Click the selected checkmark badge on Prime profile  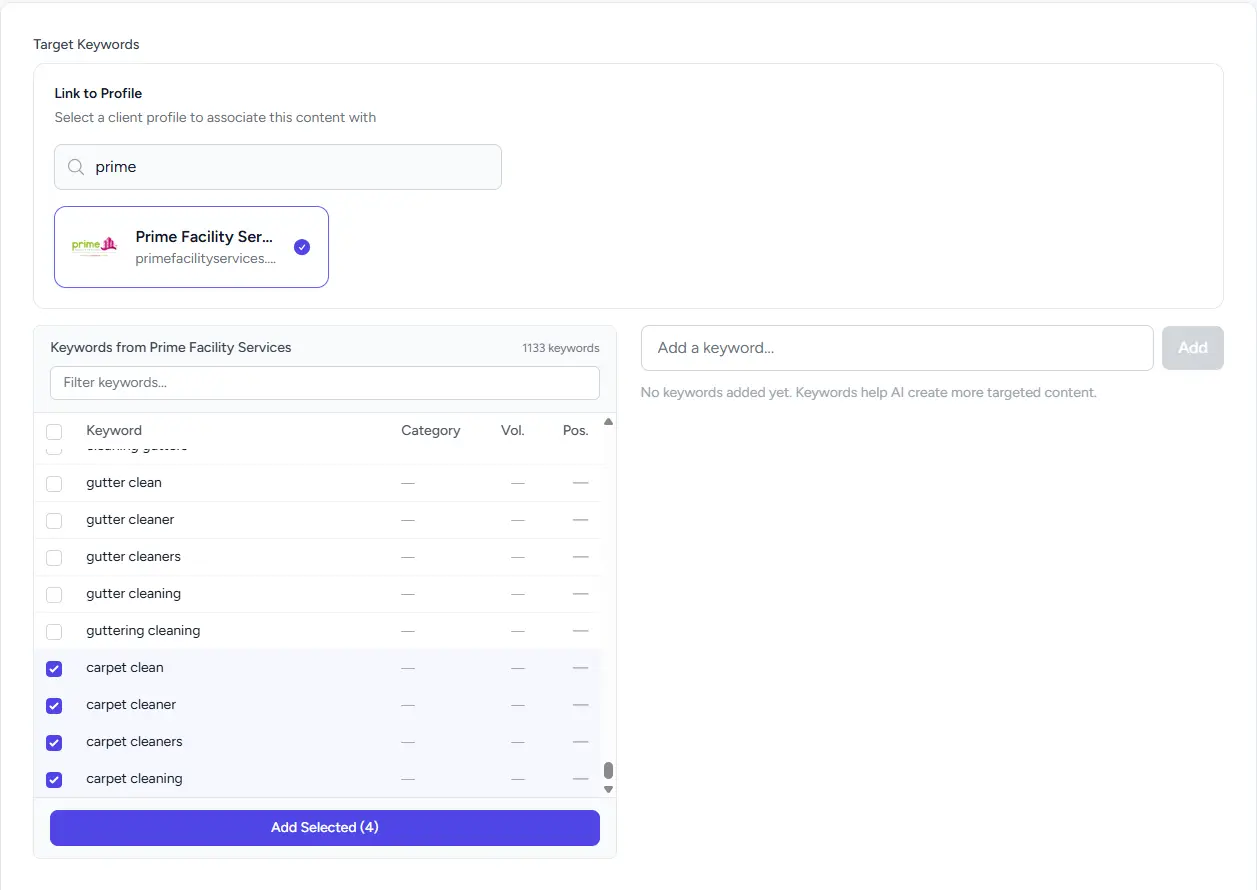click(302, 247)
